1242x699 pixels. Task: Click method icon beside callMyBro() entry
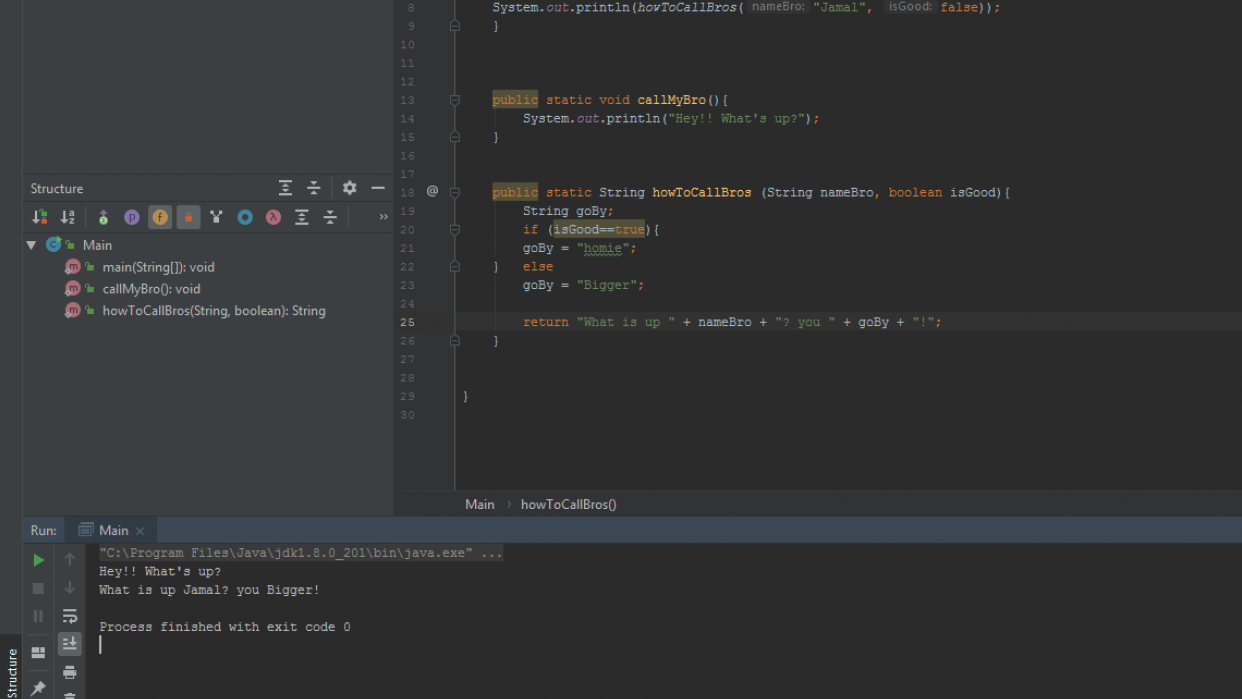72,289
